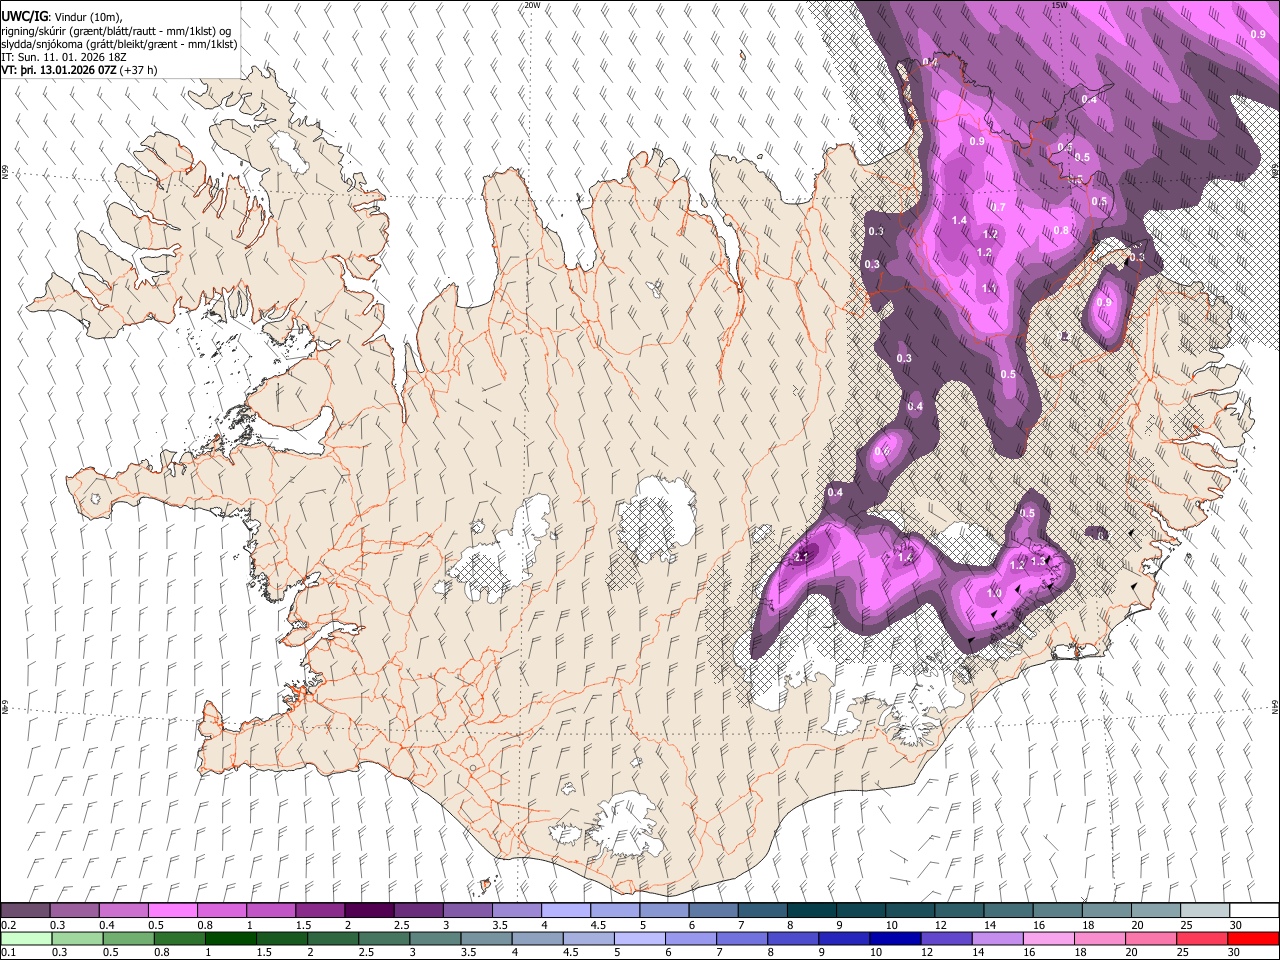The image size is (1280, 960).
Task: Click the '30' label in the bottom legend row
Action: pyautogui.click(x=1233, y=952)
